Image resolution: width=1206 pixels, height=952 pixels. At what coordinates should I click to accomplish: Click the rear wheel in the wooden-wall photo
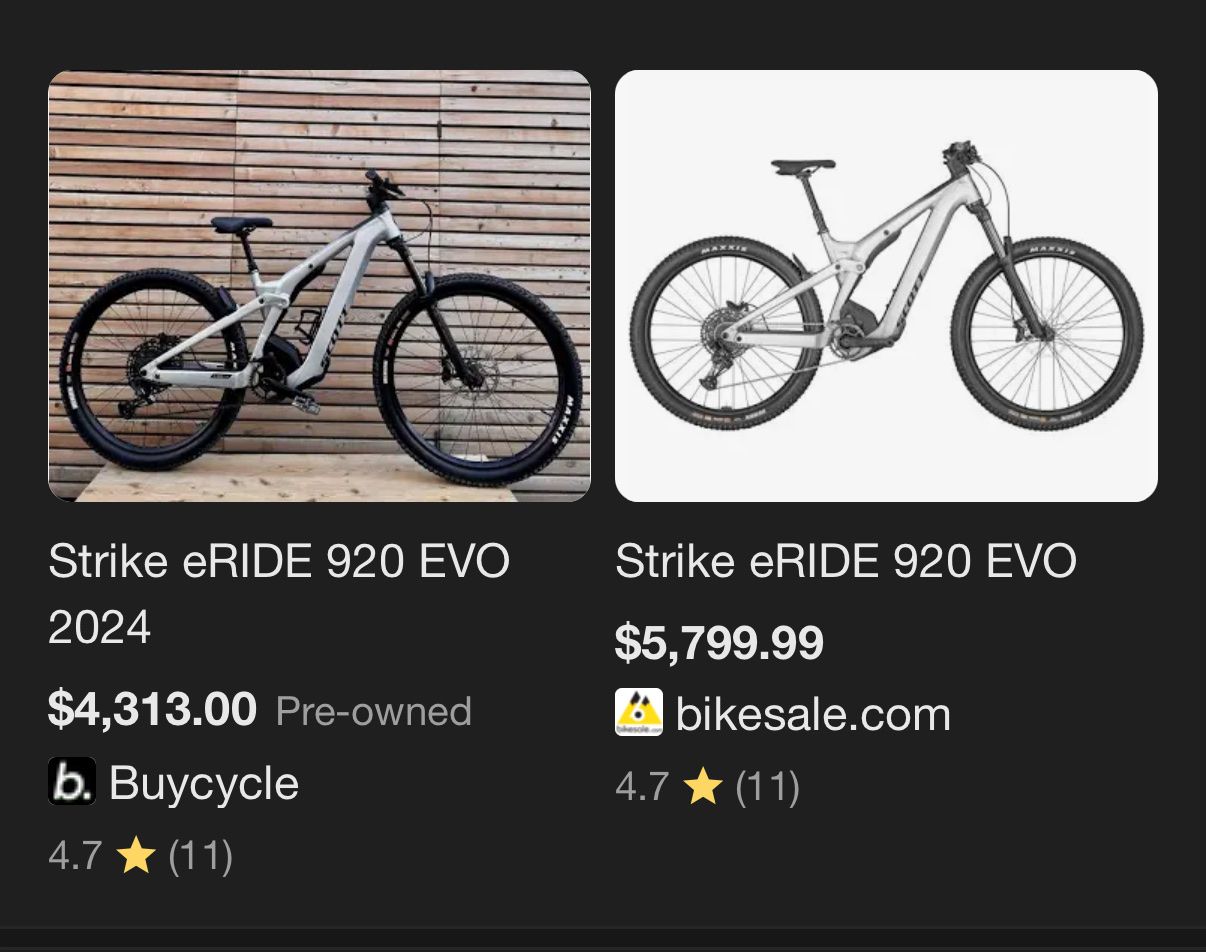point(148,370)
